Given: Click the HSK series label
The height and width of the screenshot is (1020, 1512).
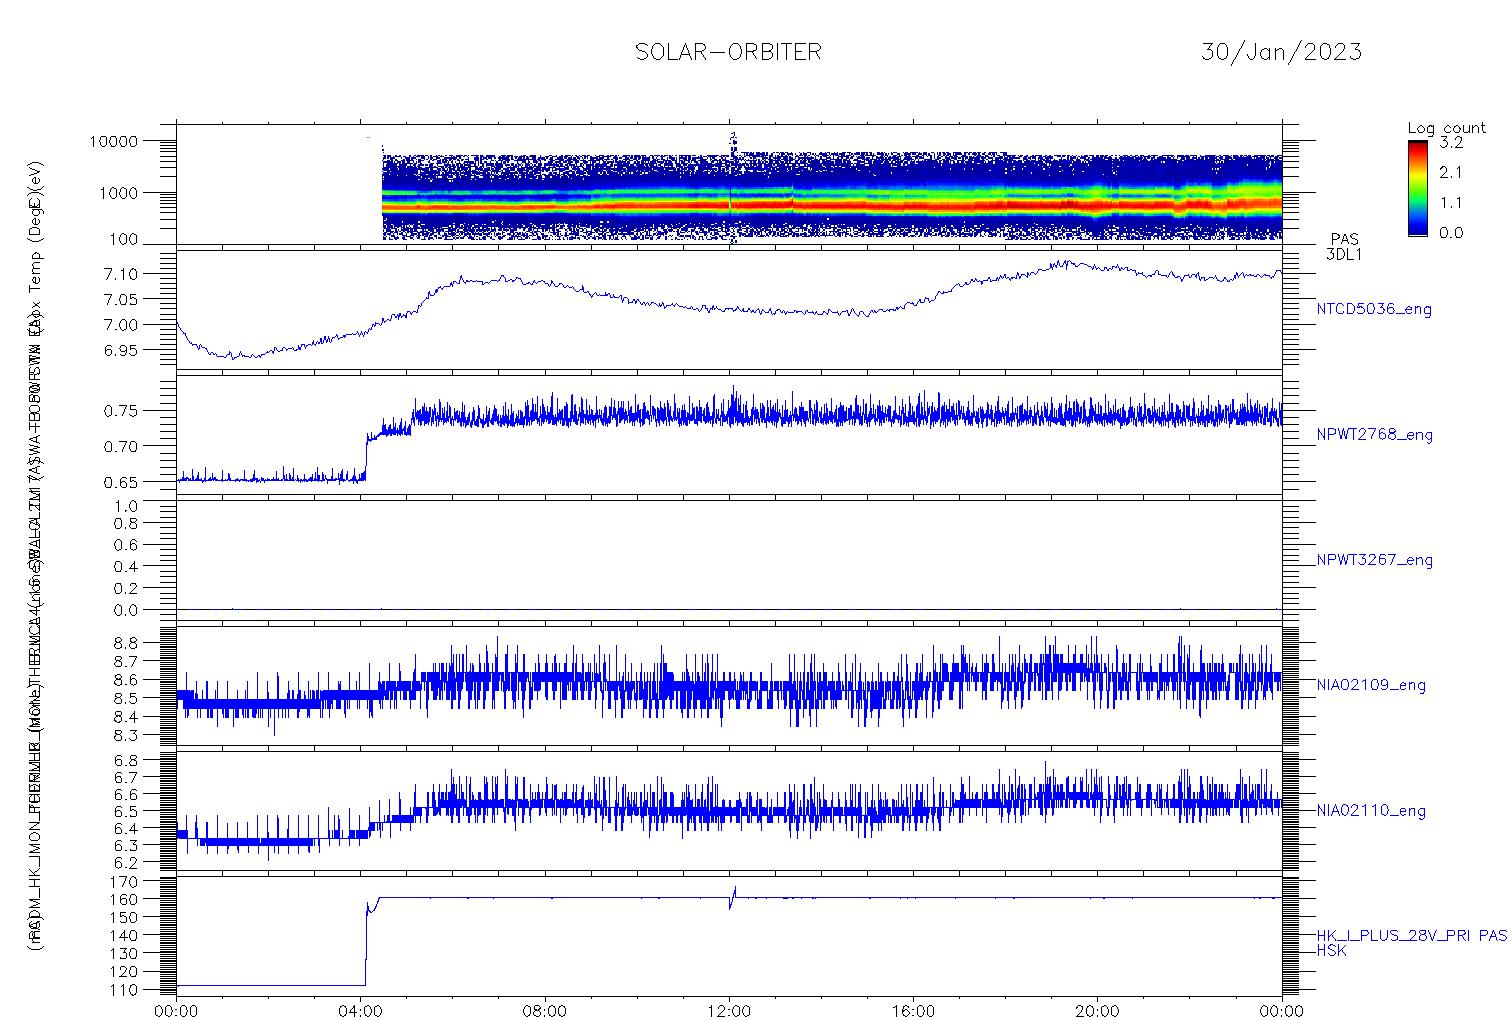Looking at the screenshot, I should point(1331,951).
